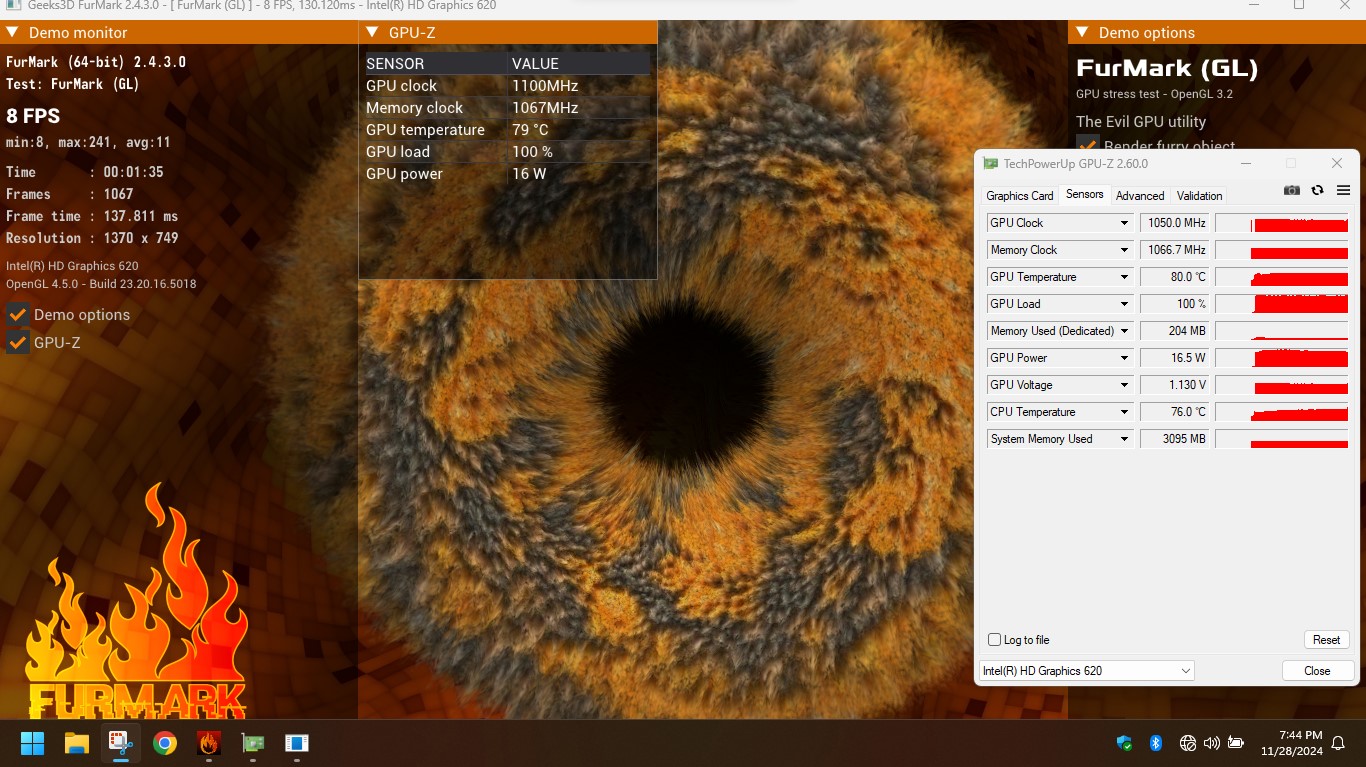Click the GPU-Z refresh sensors icon
This screenshot has height=767, width=1366.
[1317, 191]
